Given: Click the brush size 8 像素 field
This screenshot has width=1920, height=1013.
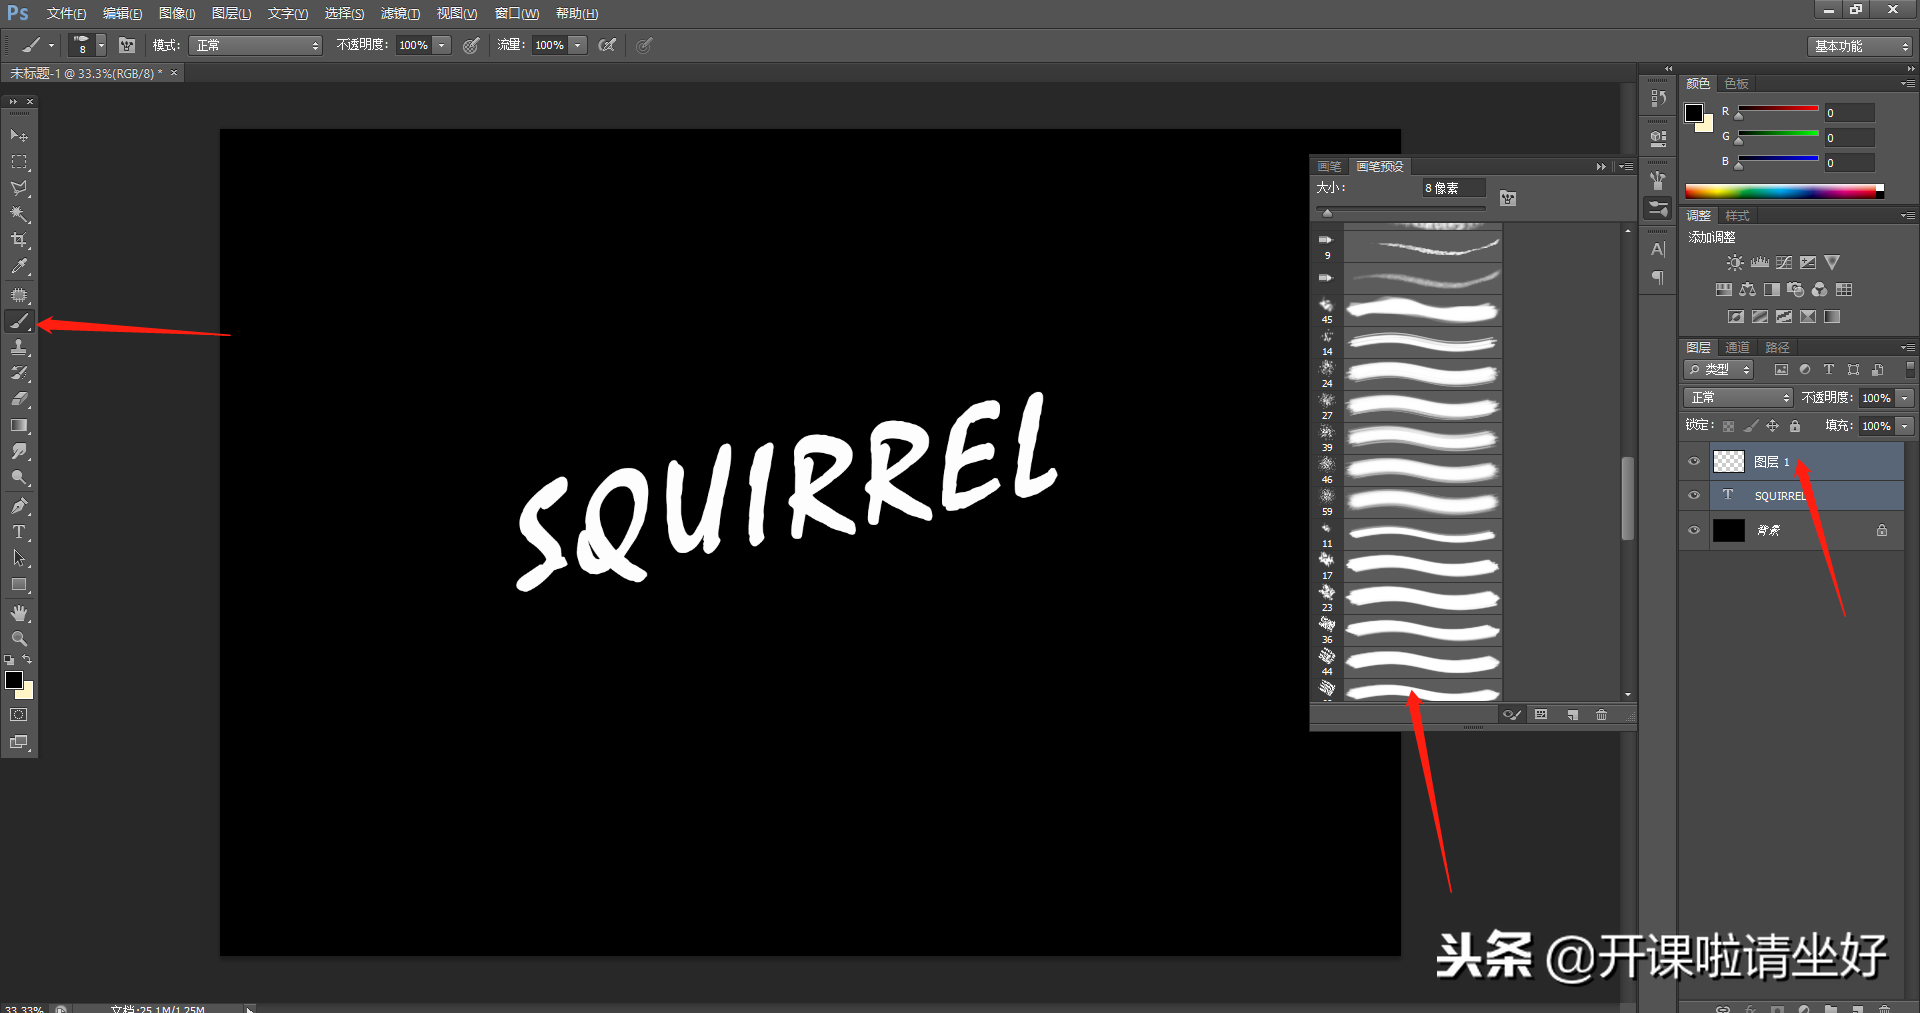Looking at the screenshot, I should (1454, 188).
